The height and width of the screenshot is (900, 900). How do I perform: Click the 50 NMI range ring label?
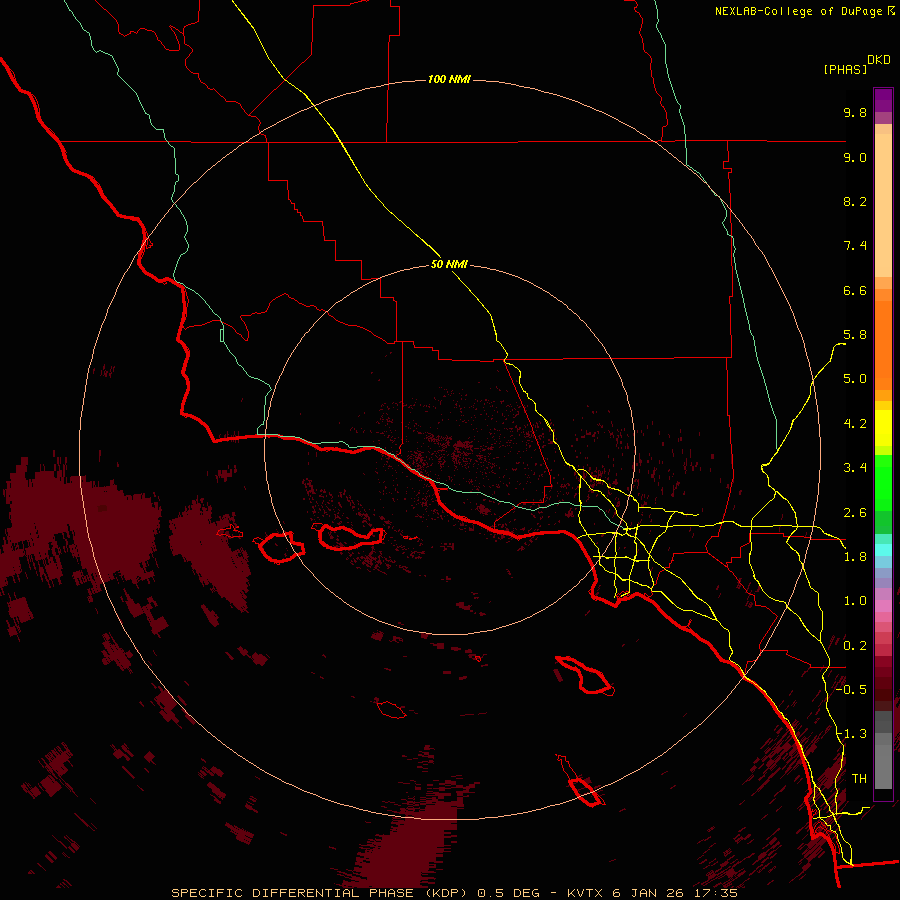click(x=449, y=264)
